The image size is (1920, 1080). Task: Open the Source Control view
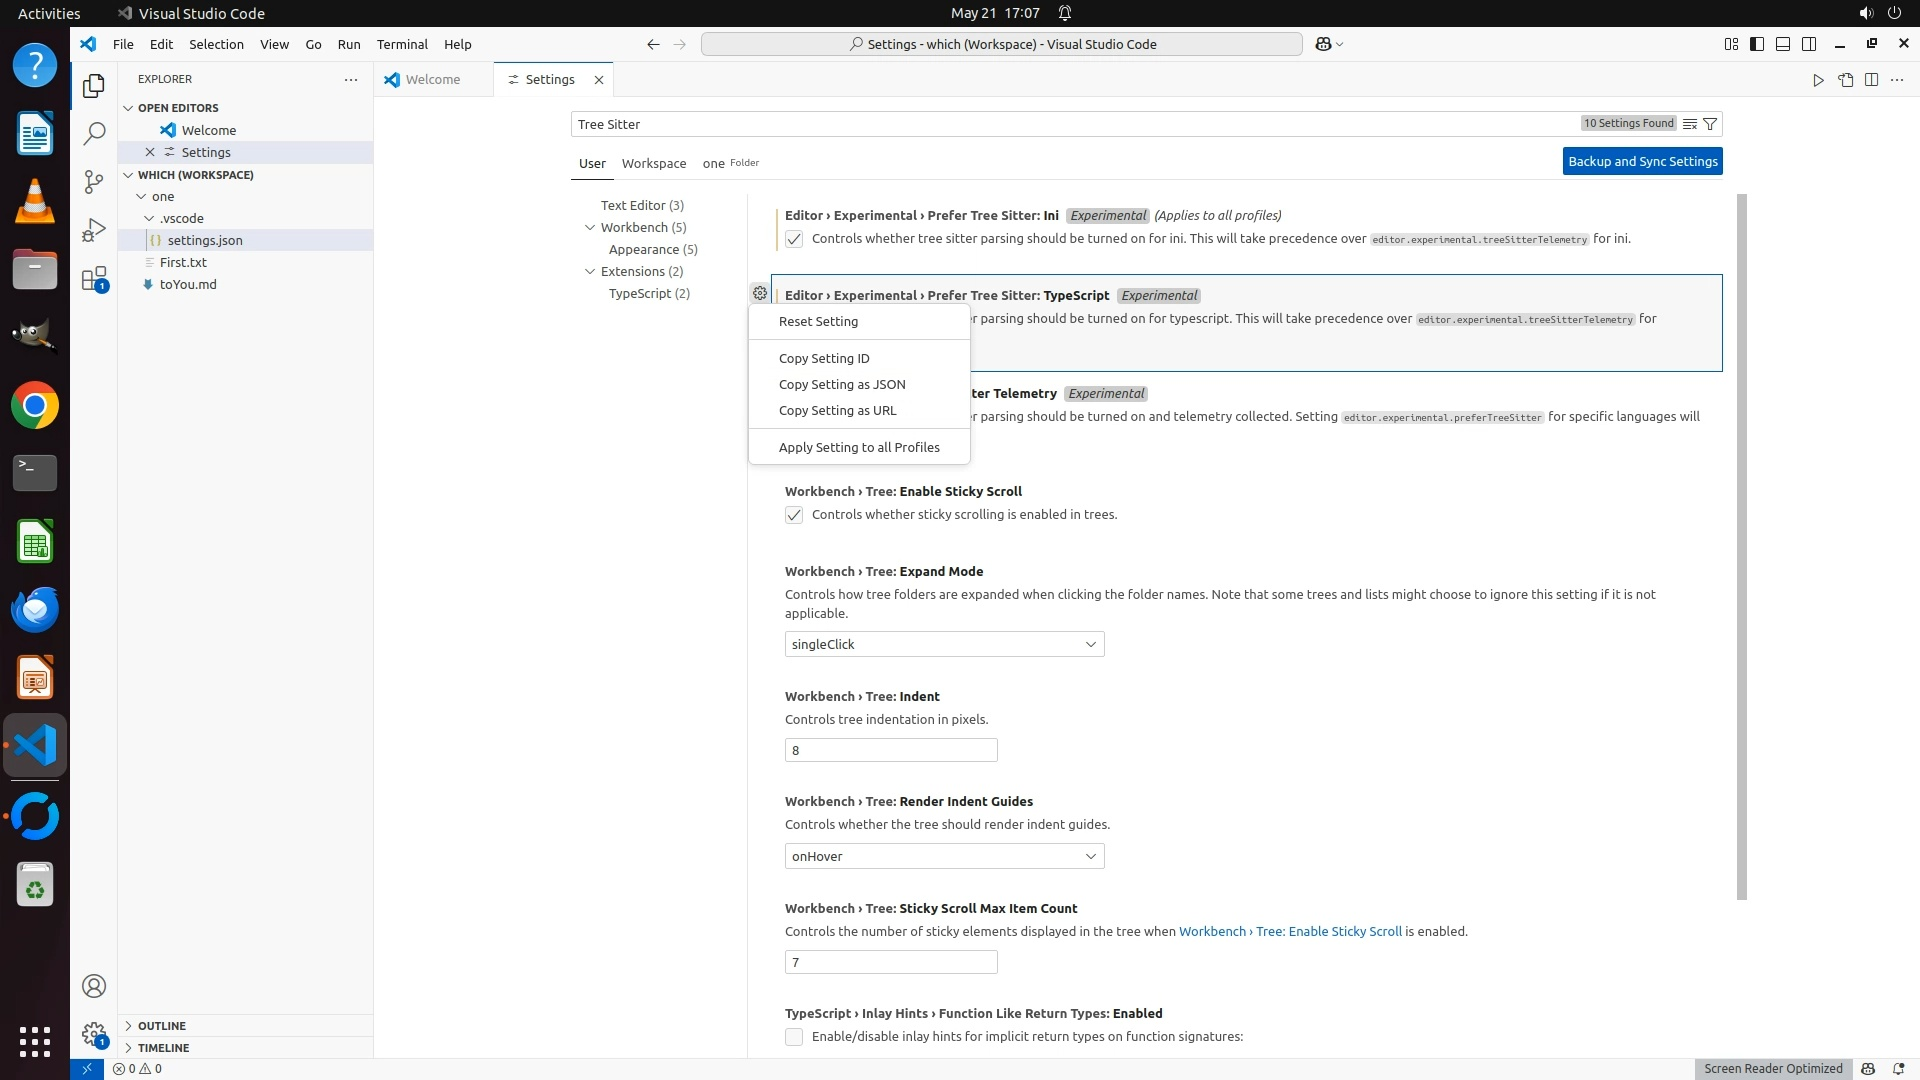coord(94,181)
